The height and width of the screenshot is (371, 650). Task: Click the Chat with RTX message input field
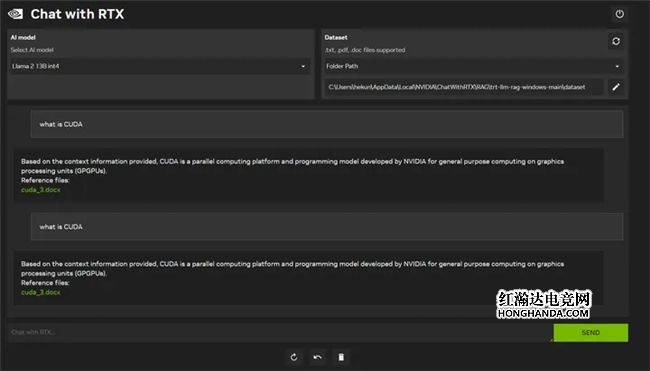coord(280,332)
